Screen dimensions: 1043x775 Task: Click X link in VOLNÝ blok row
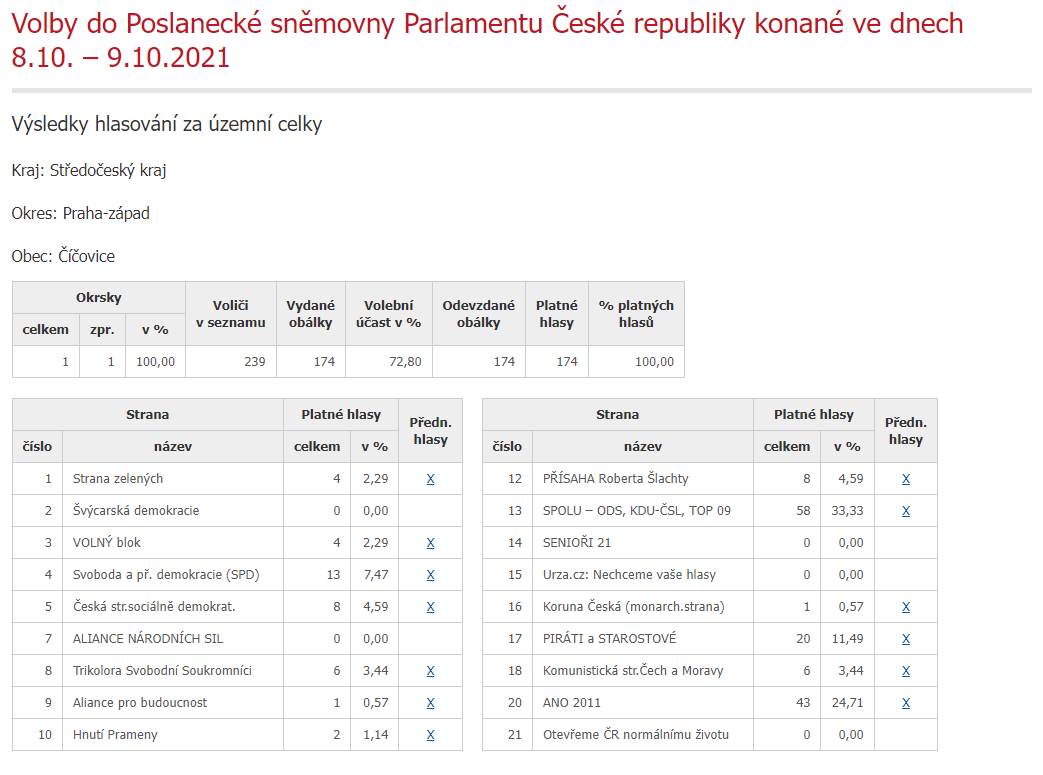[430, 543]
